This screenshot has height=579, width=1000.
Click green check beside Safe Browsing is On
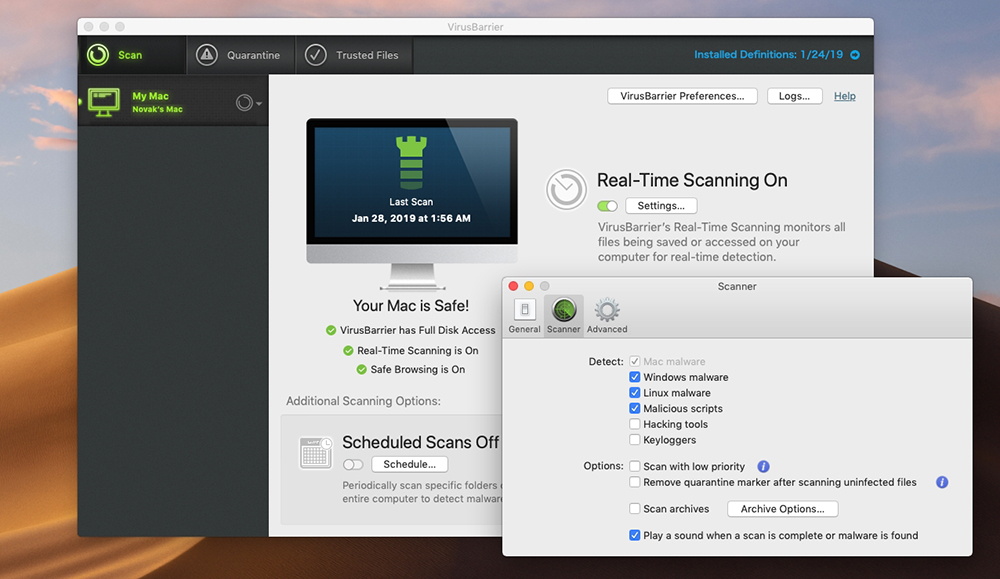point(362,369)
